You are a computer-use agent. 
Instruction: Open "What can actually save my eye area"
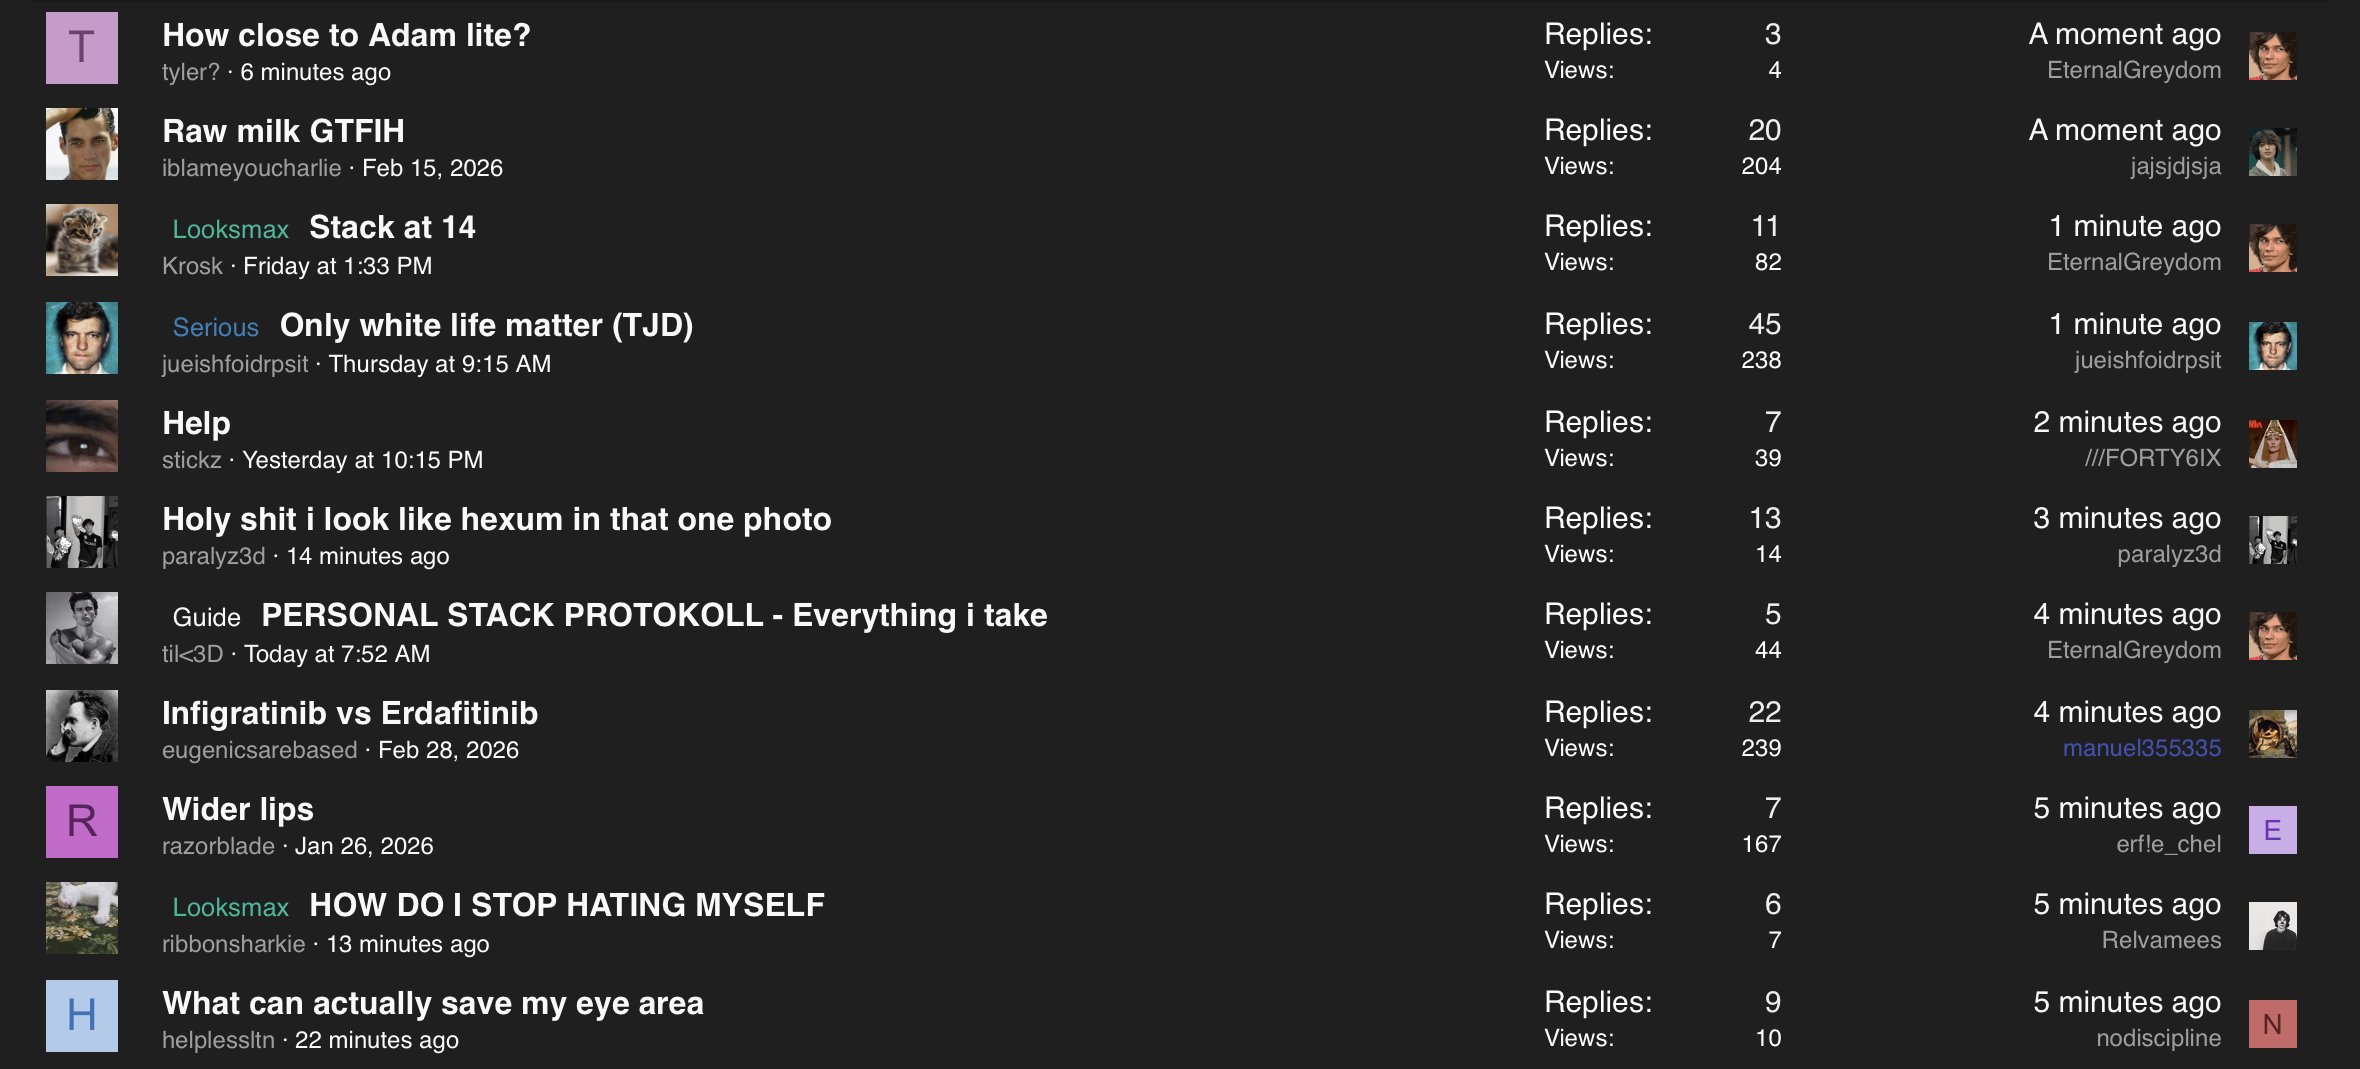click(433, 1003)
